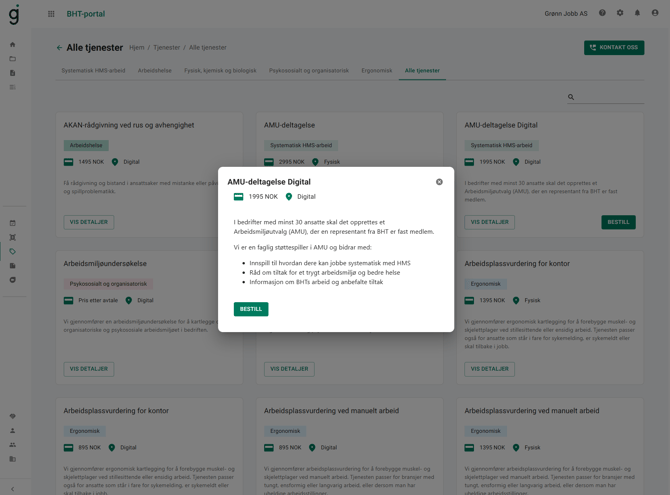Open the calendar icon in sidebar

pyautogui.click(x=13, y=223)
